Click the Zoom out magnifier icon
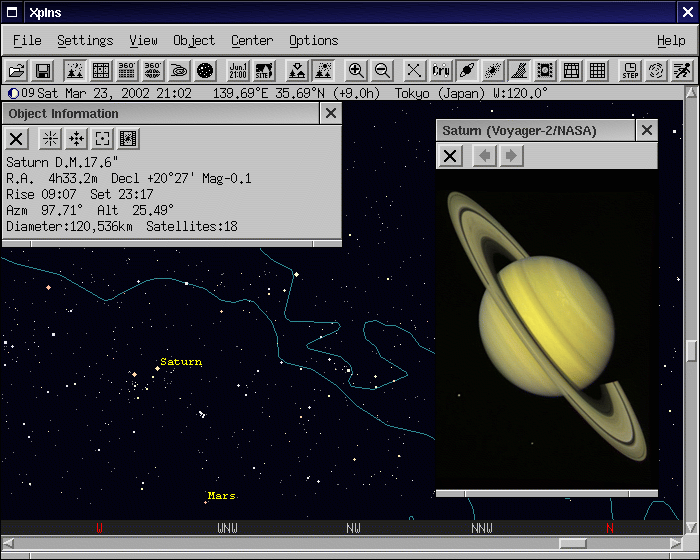The height and width of the screenshot is (560, 700). coord(382,71)
